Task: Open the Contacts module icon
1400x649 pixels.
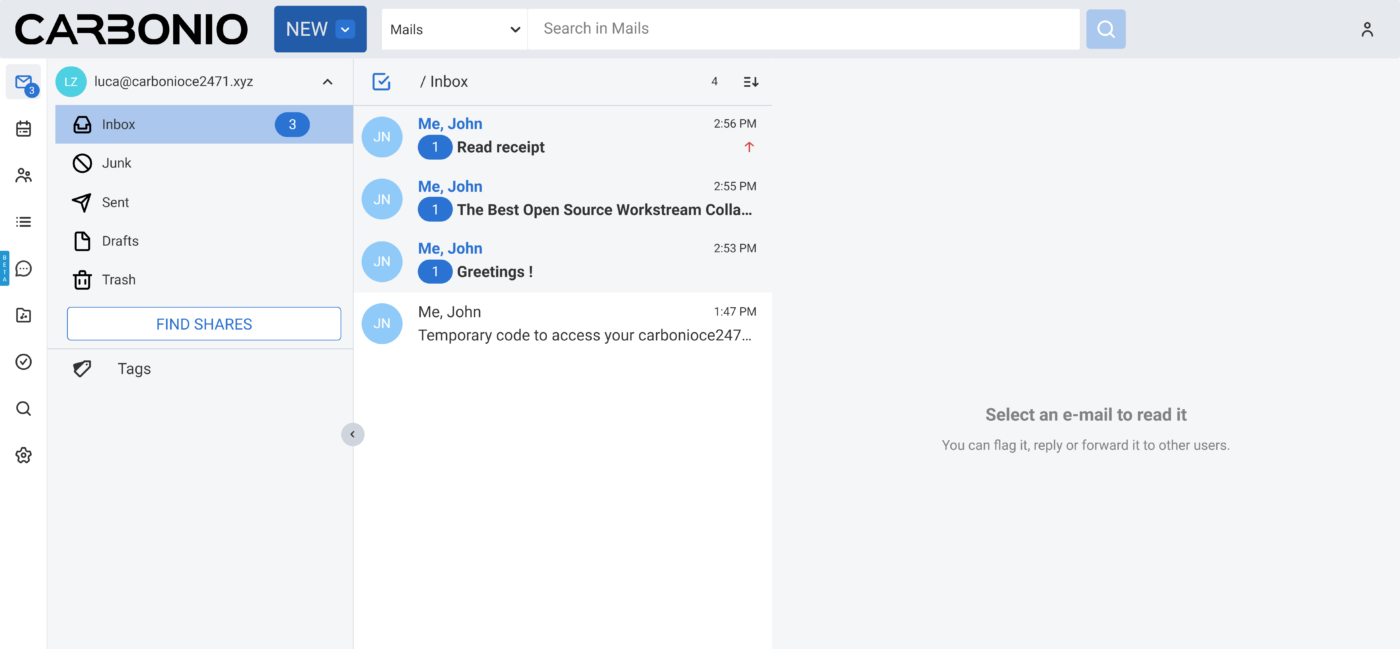Action: pos(24,176)
